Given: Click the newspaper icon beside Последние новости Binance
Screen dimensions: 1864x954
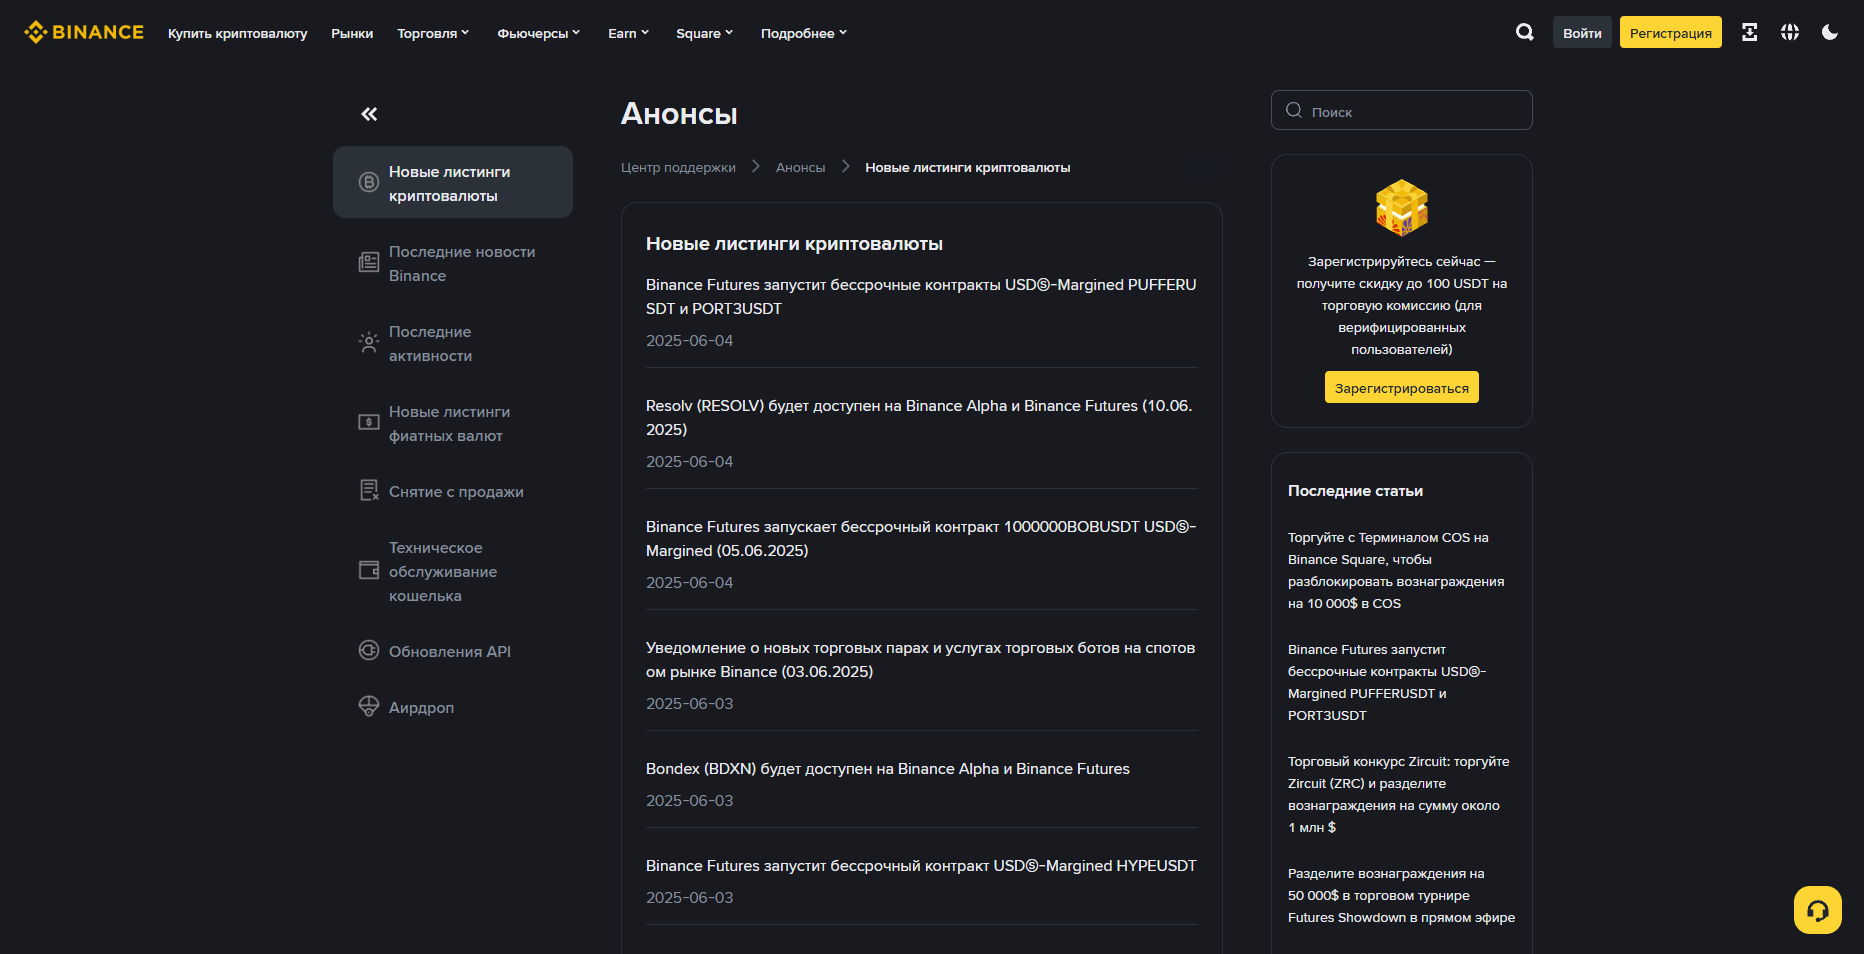Looking at the screenshot, I should click(x=369, y=262).
